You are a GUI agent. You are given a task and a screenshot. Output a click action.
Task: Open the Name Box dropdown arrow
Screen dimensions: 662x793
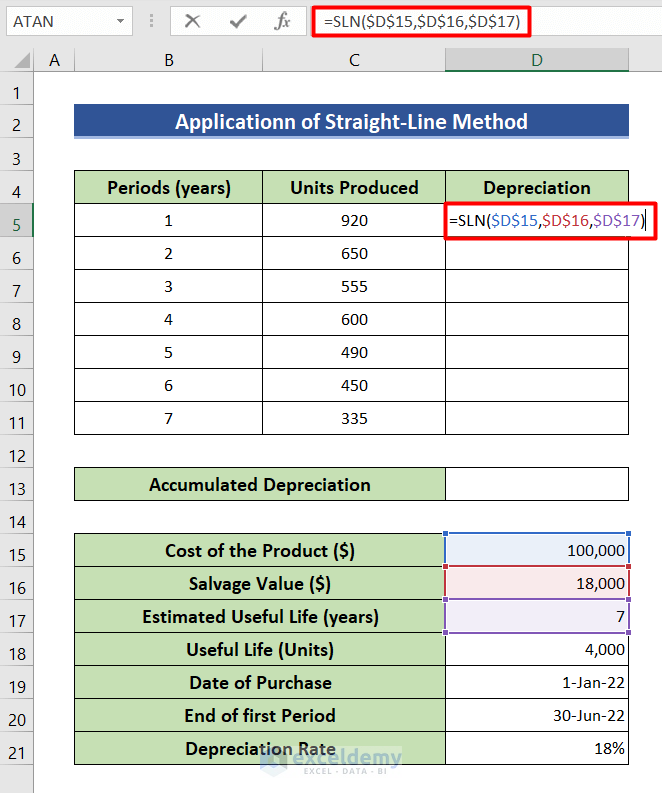pos(120,21)
